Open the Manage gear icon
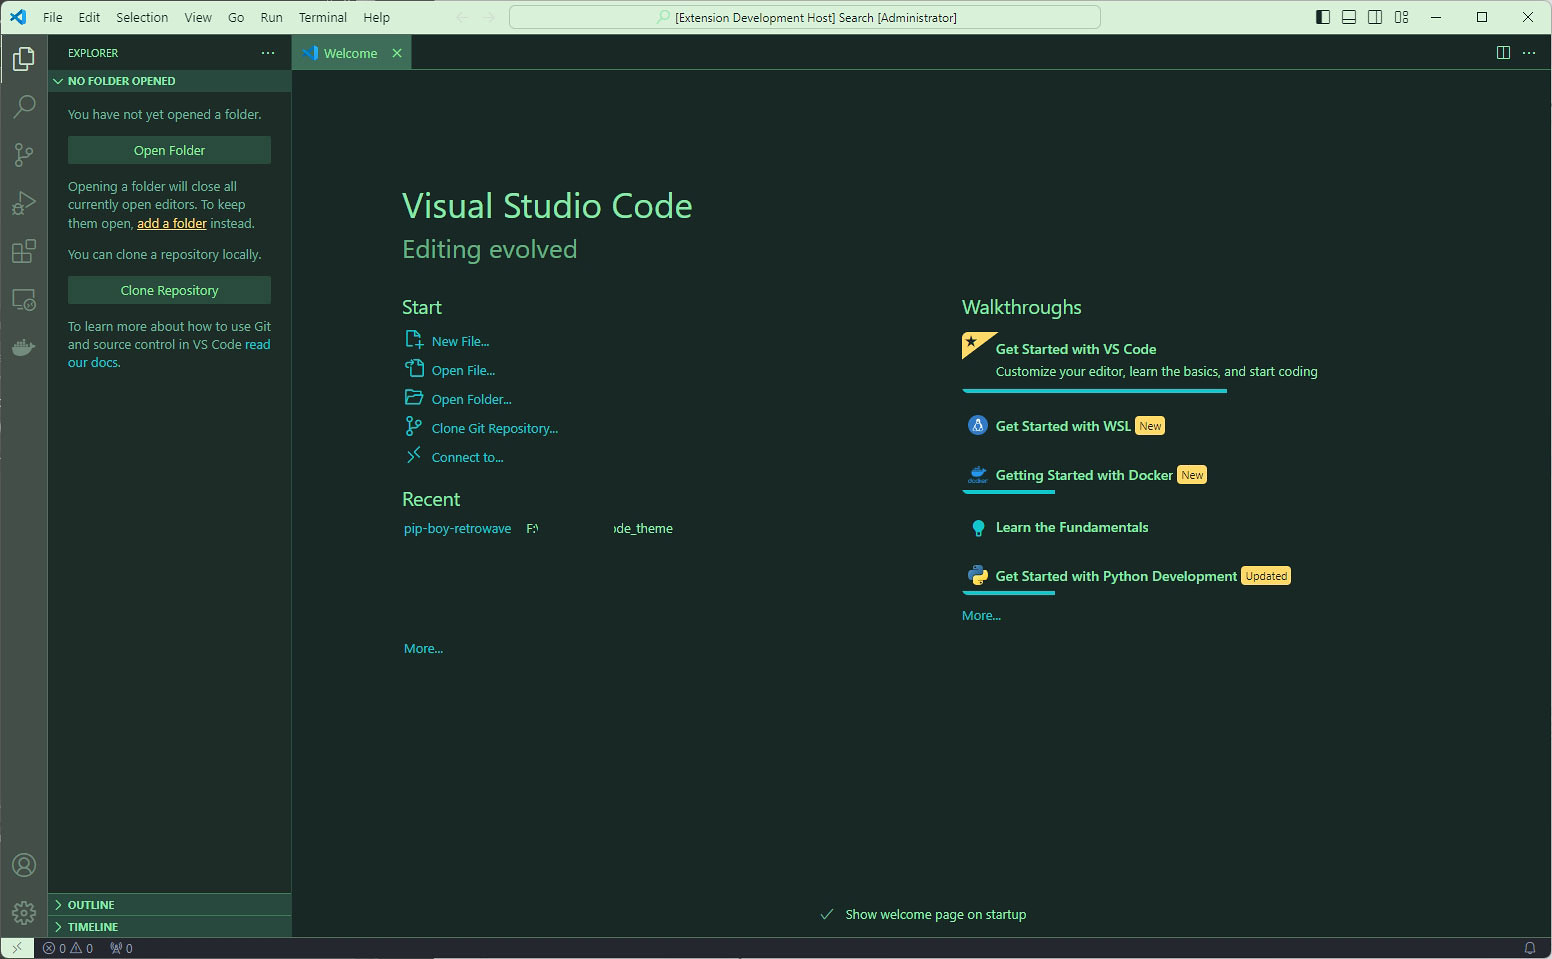Image resolution: width=1552 pixels, height=959 pixels. coord(24,912)
